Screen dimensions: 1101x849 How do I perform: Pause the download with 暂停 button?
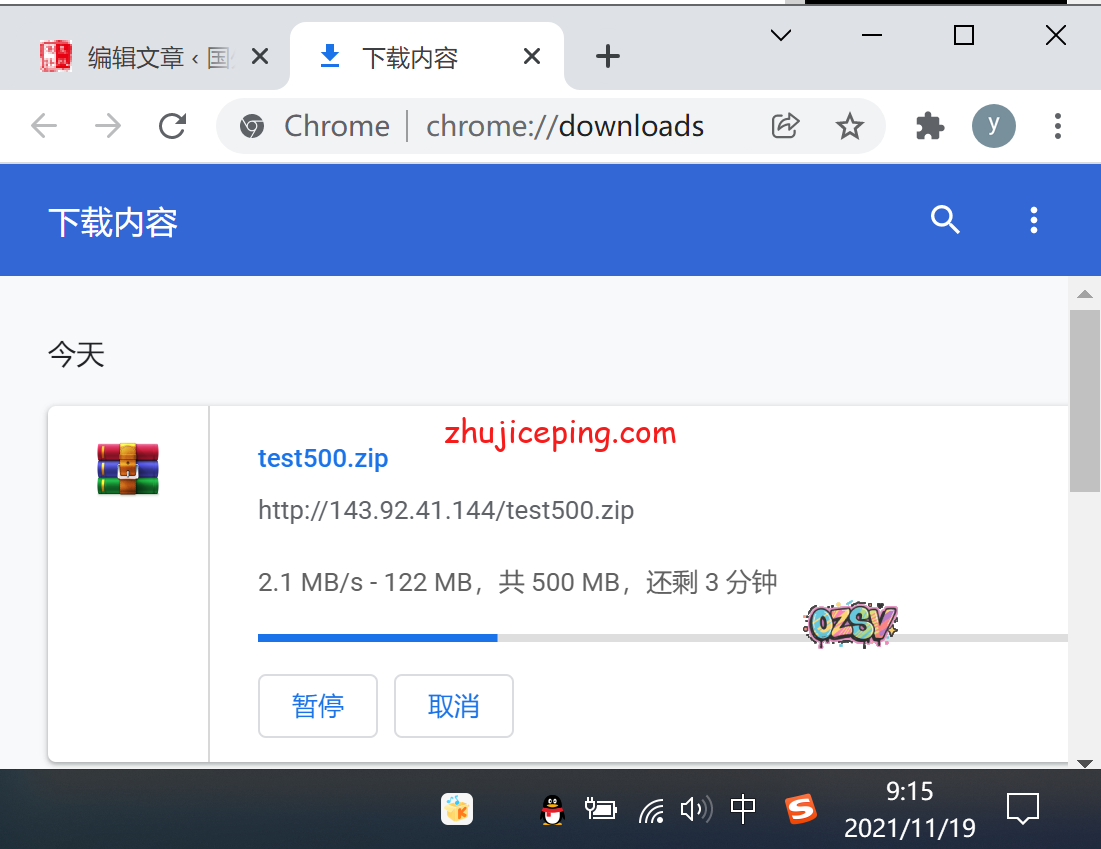coord(318,706)
